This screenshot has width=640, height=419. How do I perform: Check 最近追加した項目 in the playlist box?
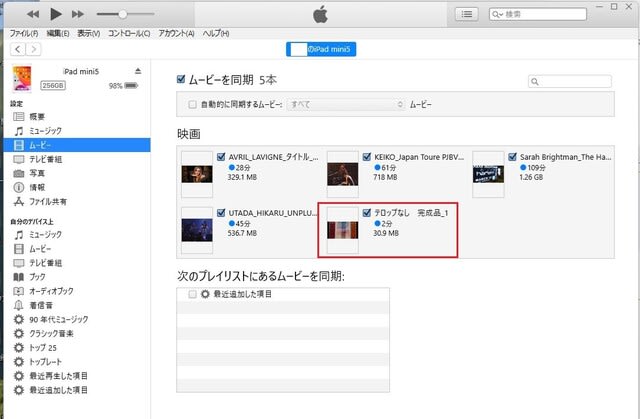pyautogui.click(x=192, y=294)
